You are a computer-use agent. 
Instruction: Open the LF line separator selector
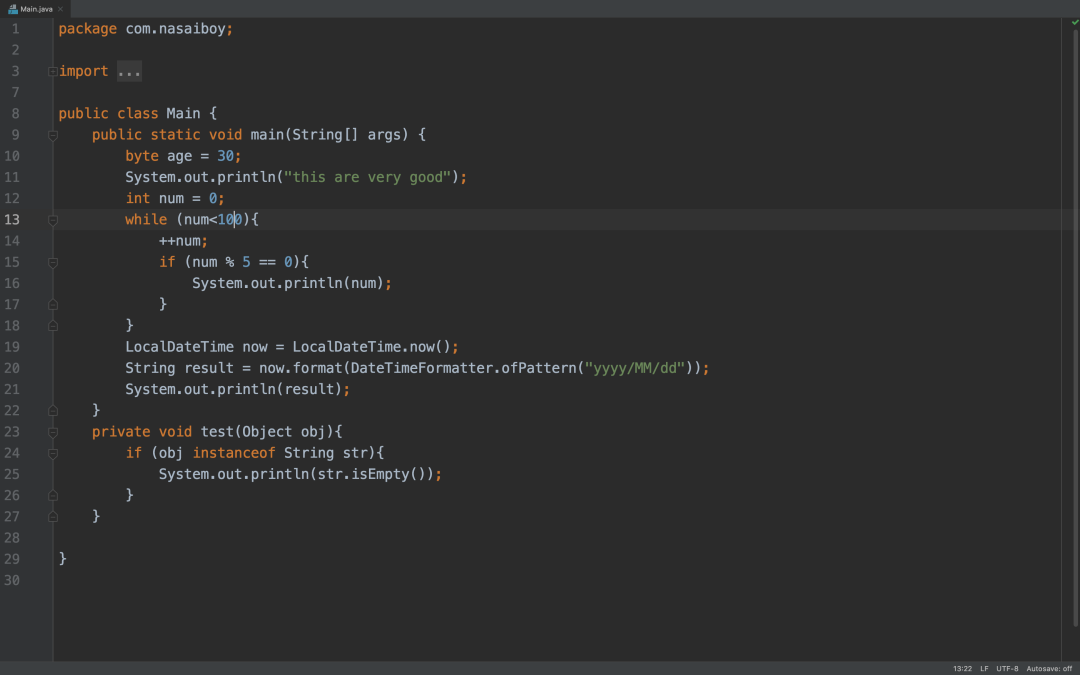[984, 668]
